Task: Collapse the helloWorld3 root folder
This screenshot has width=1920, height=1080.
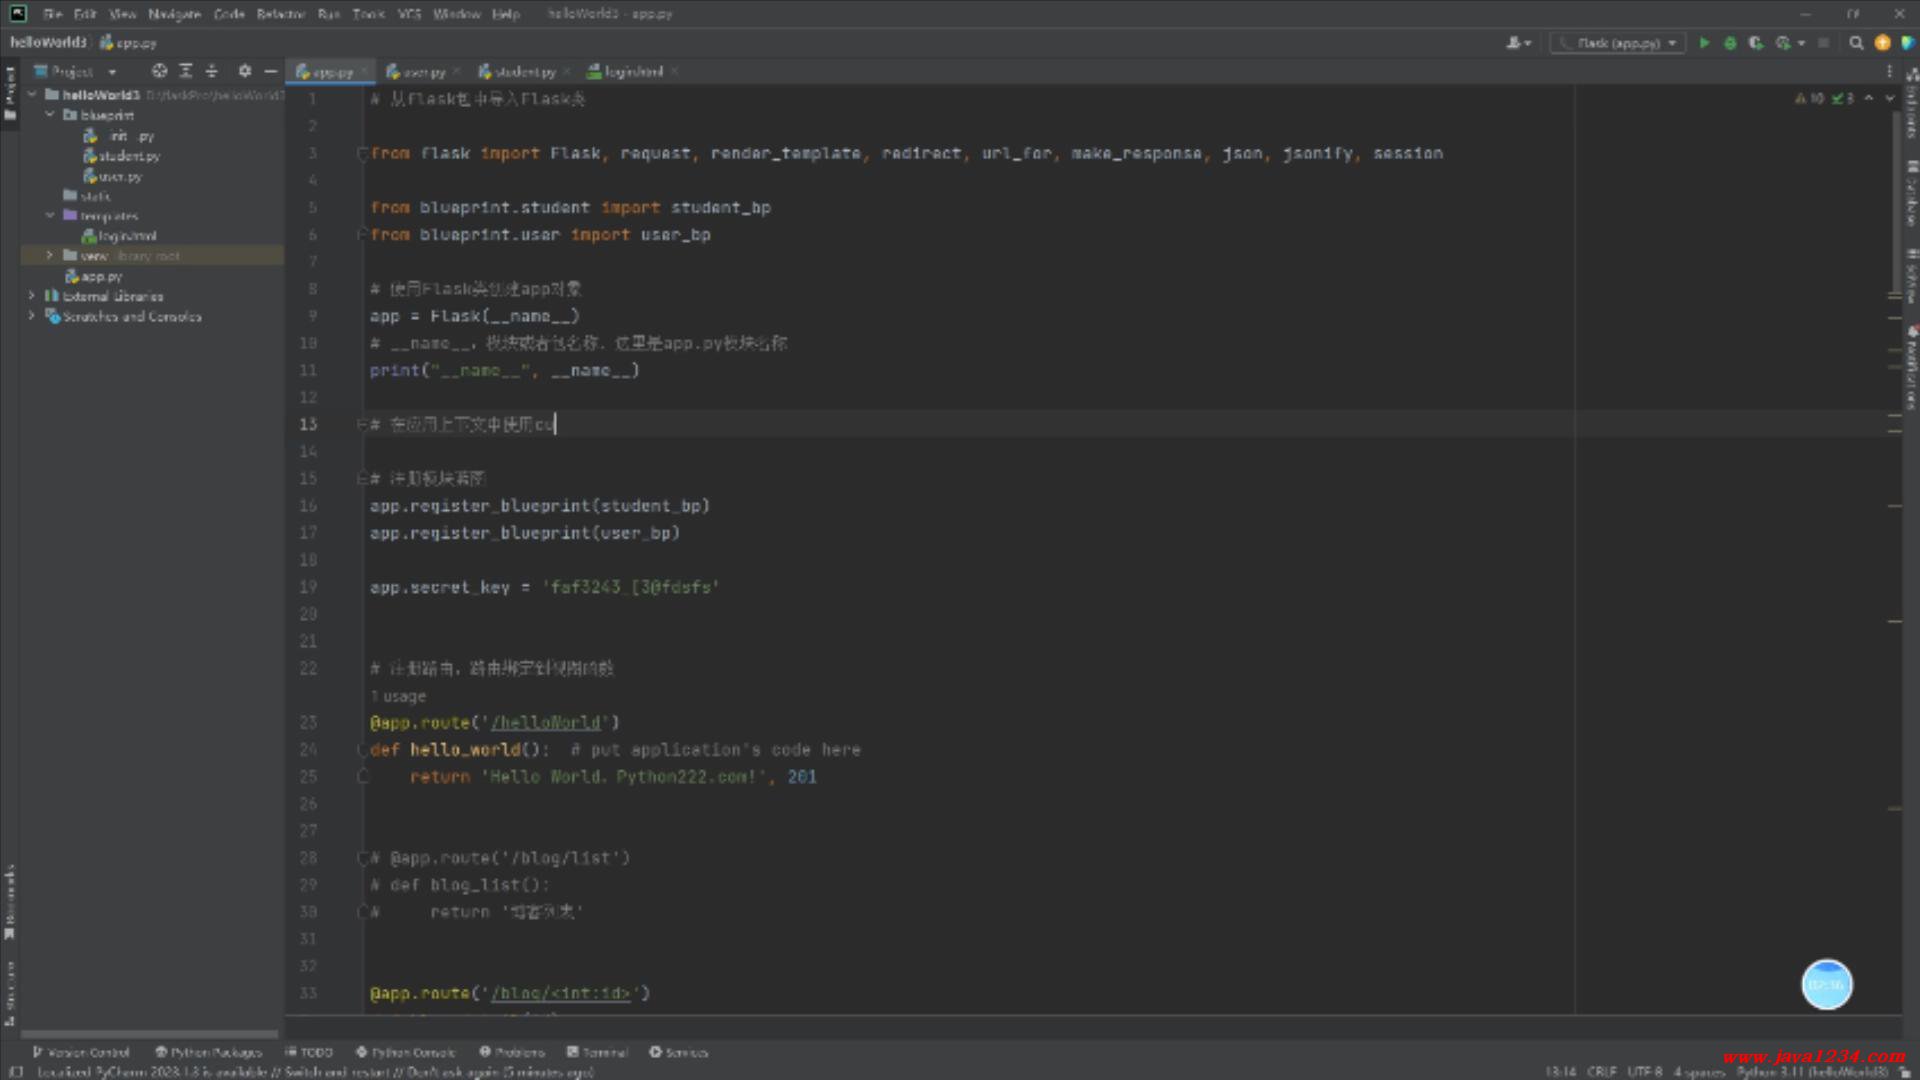Action: click(x=32, y=95)
